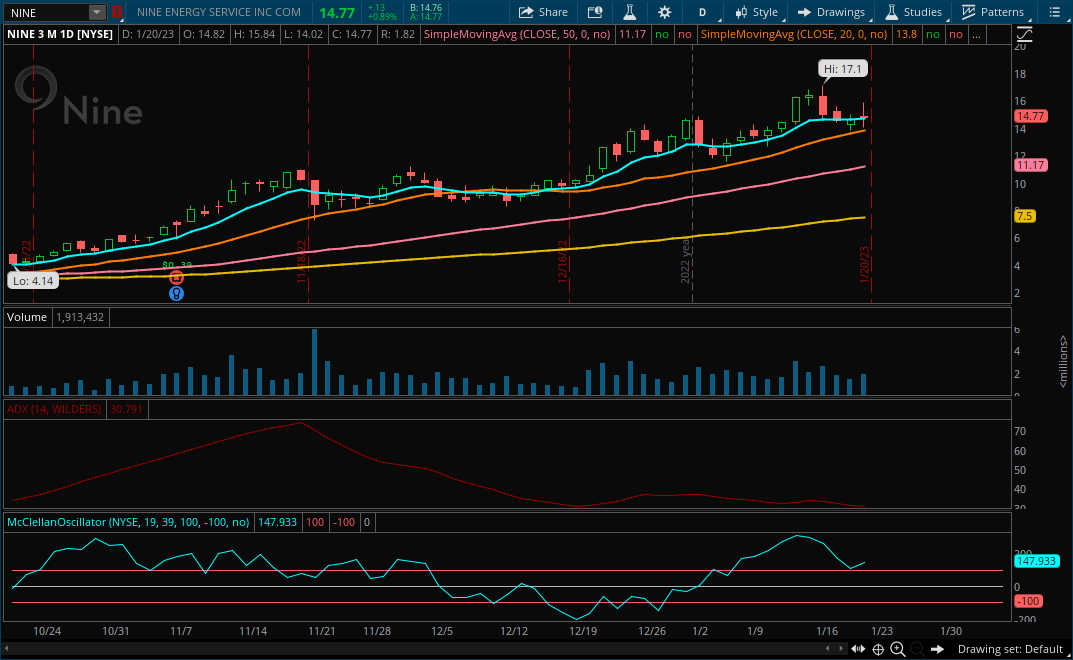
Task: Activate the crosshair pan tool icon
Action: pyautogui.click(x=878, y=649)
